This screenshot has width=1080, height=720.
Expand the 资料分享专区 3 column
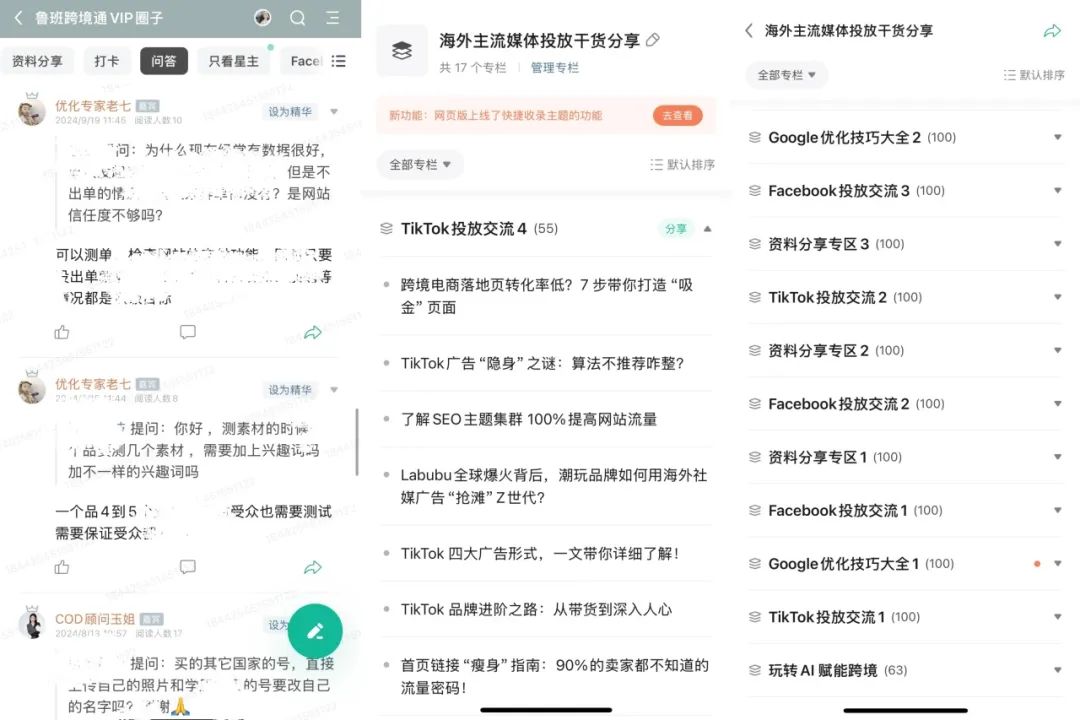click(x=1057, y=244)
